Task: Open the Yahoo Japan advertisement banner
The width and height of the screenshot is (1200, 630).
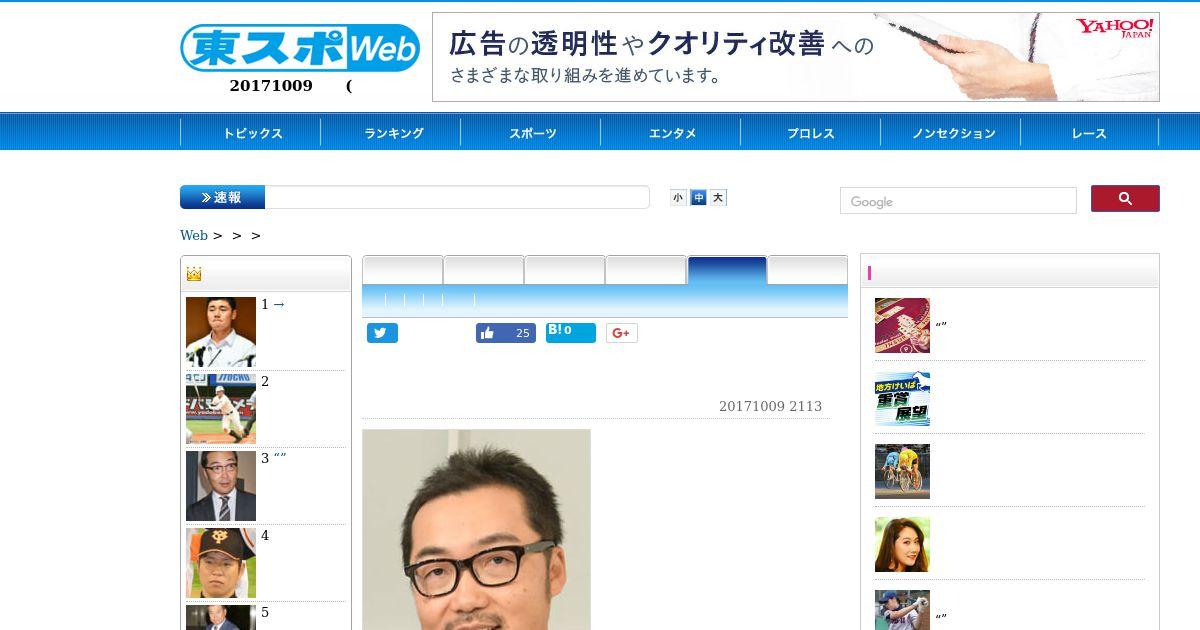Action: (x=796, y=57)
